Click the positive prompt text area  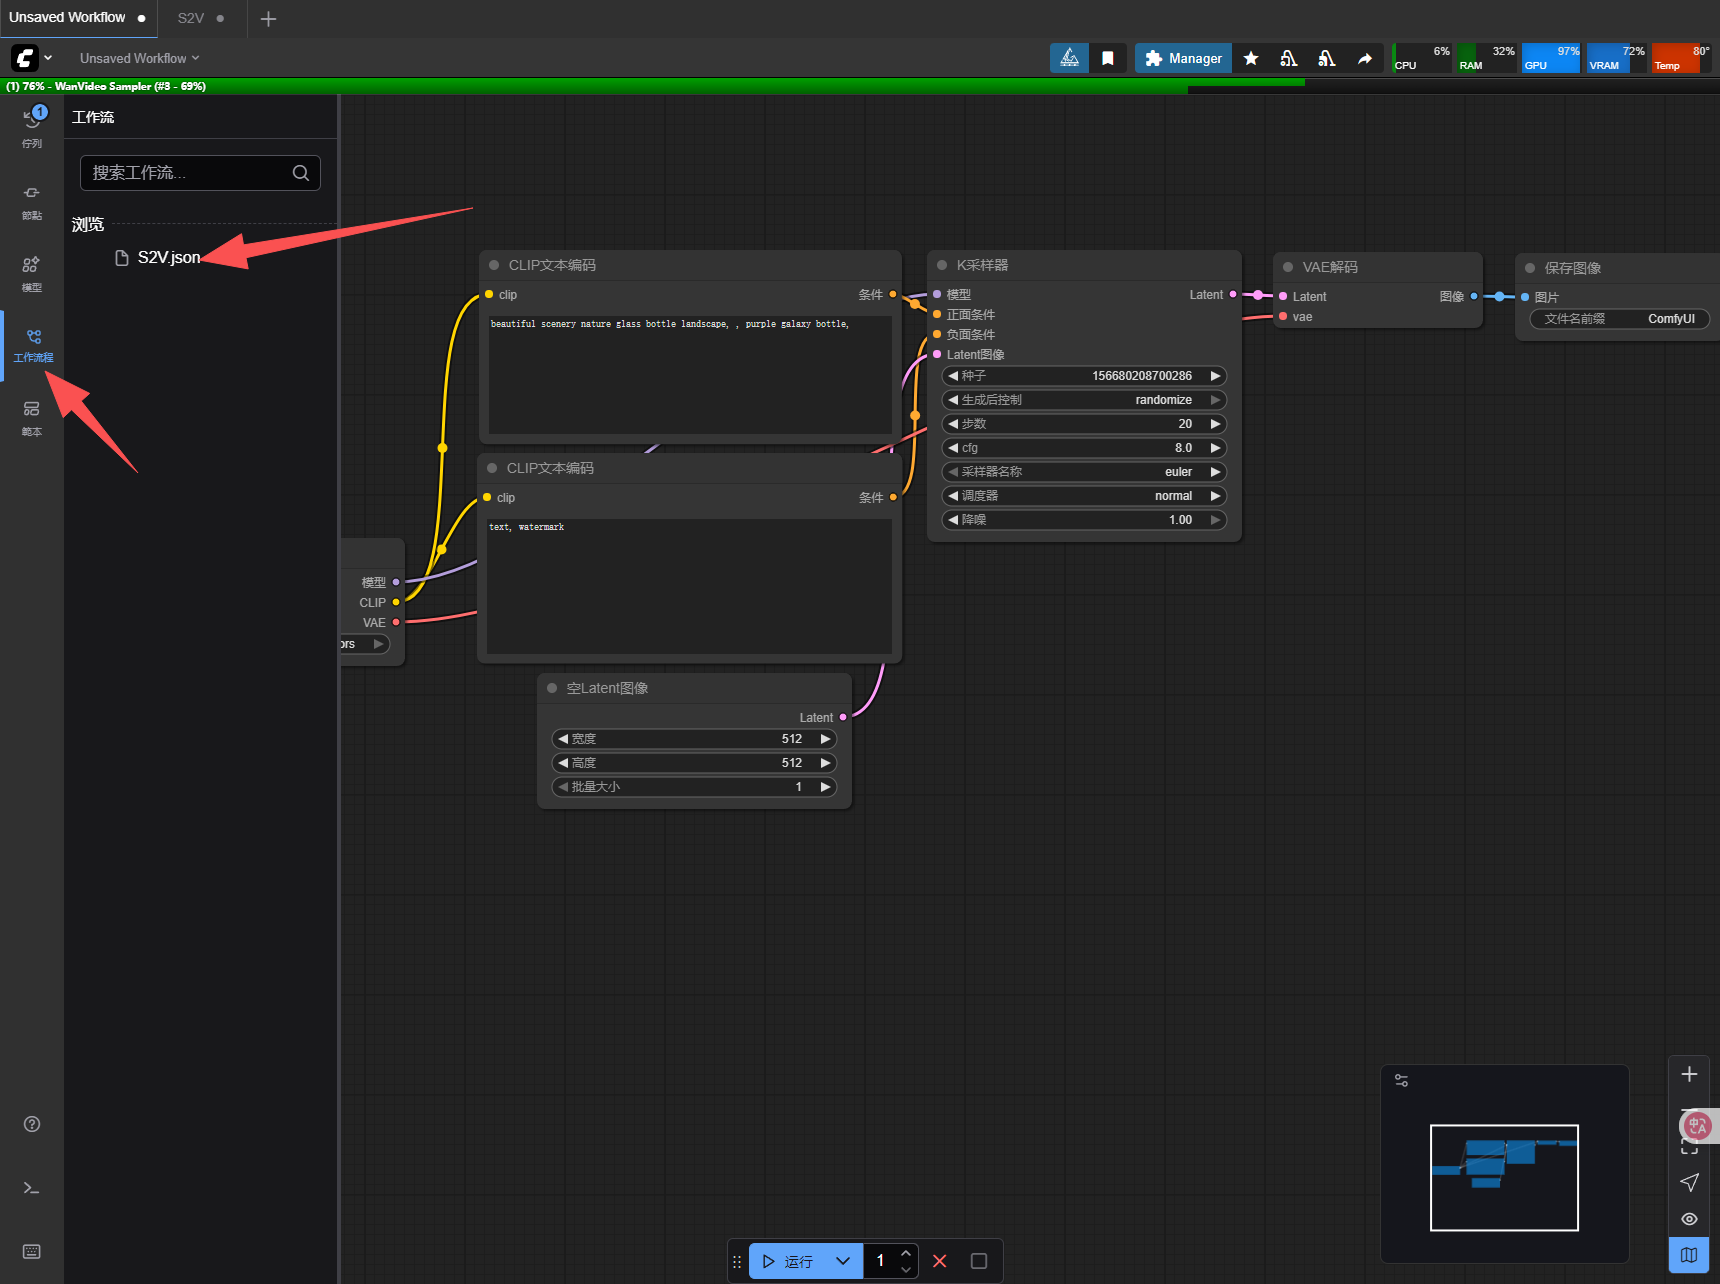point(689,375)
